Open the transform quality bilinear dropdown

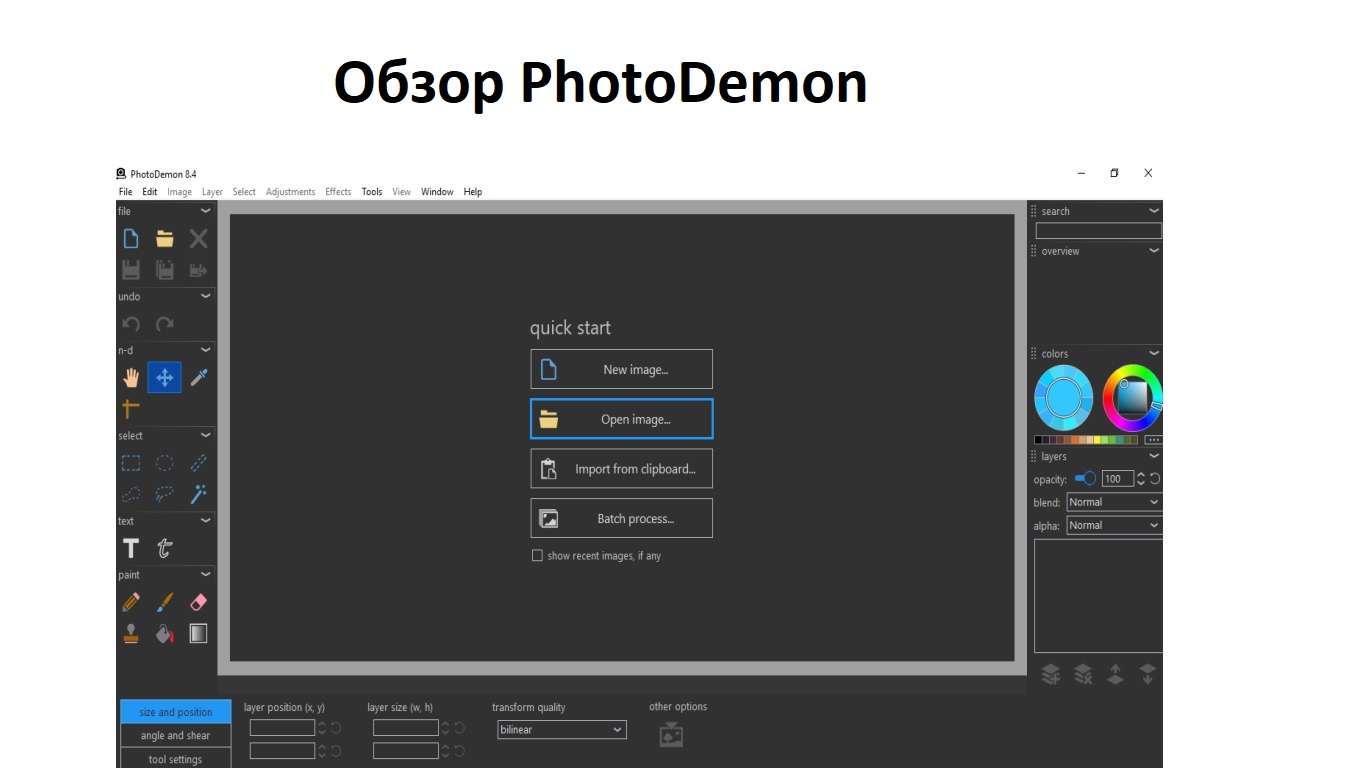click(x=562, y=730)
